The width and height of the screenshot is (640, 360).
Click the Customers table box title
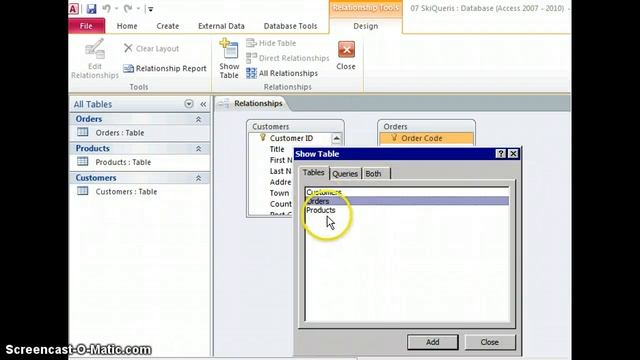[271, 127]
